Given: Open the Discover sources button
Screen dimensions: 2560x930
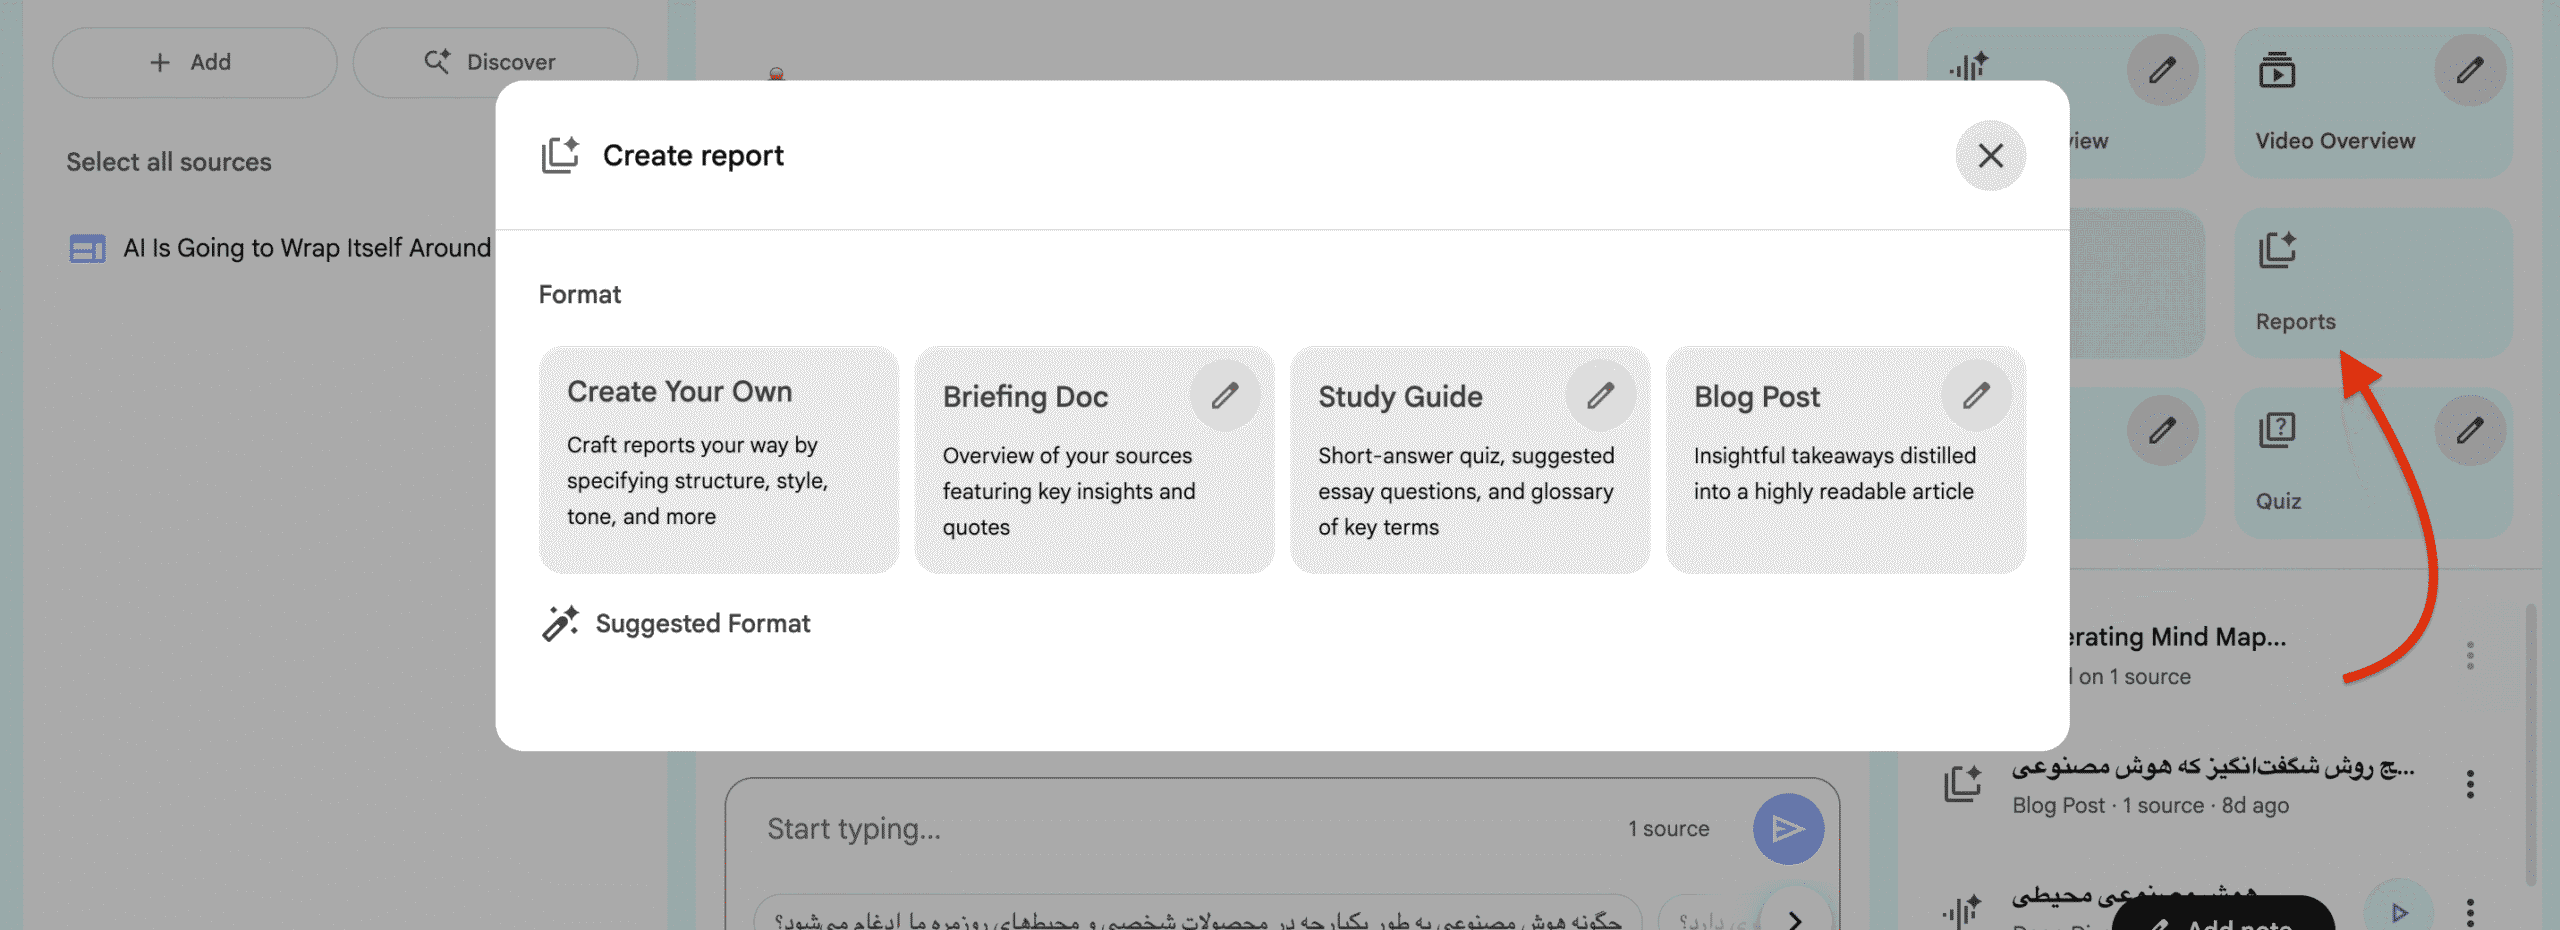Looking at the screenshot, I should (x=495, y=62).
